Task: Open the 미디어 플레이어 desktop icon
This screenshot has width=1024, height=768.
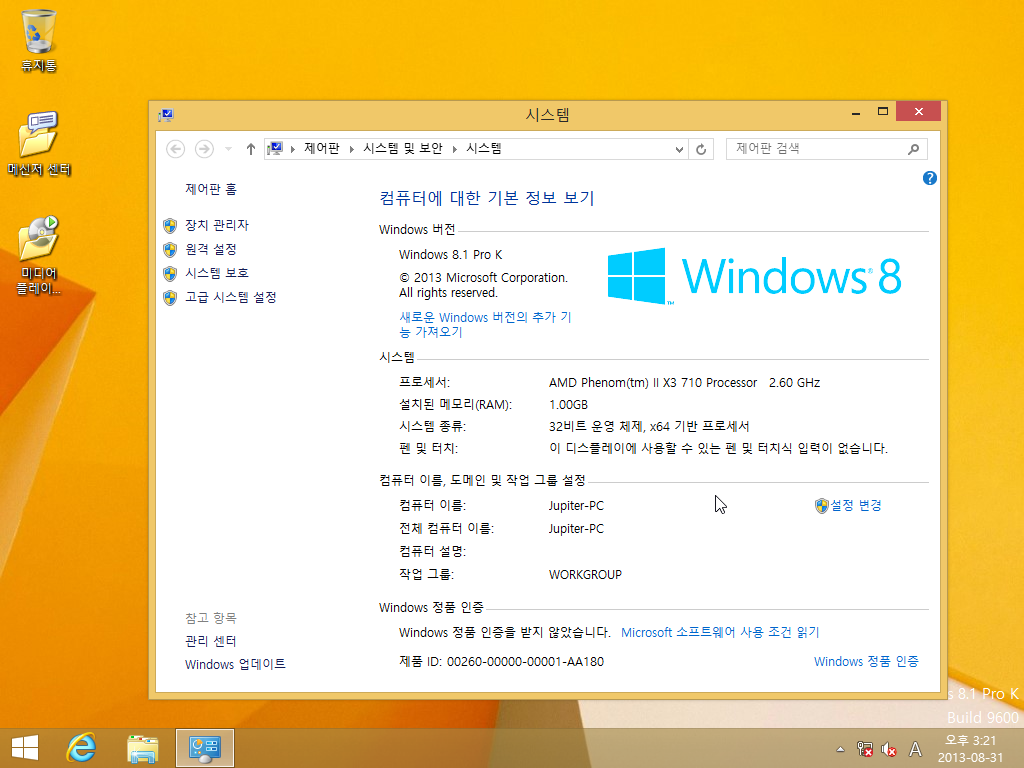Action: click(x=39, y=255)
